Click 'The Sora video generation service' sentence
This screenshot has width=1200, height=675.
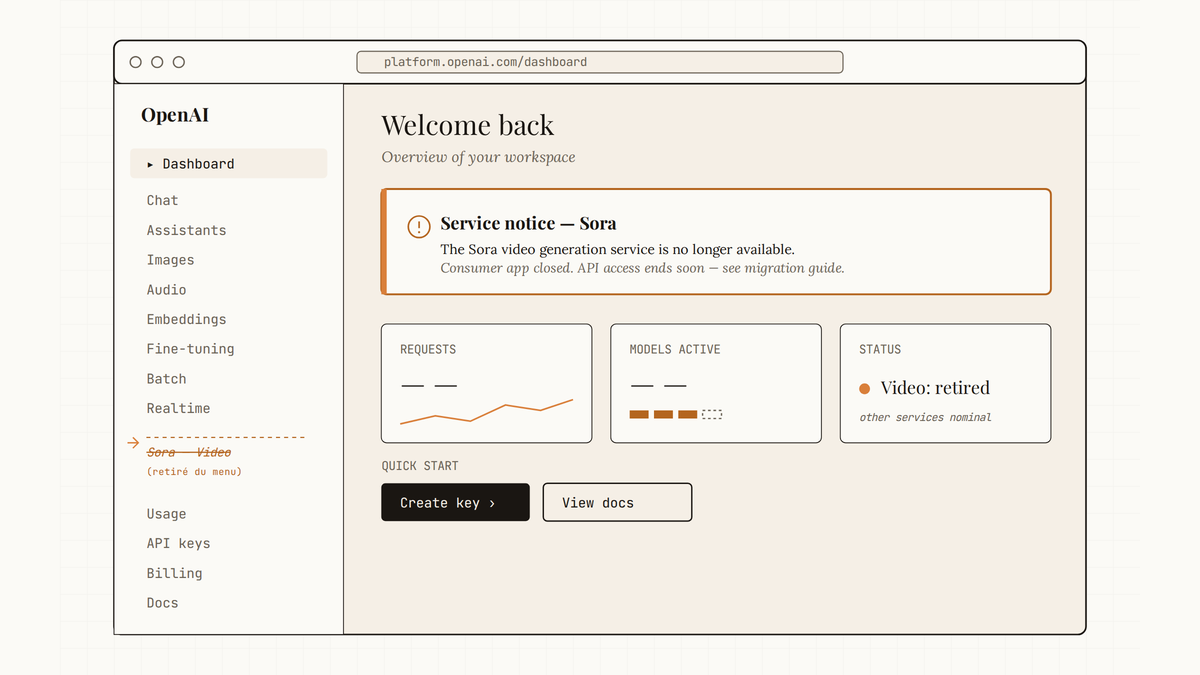[617, 249]
